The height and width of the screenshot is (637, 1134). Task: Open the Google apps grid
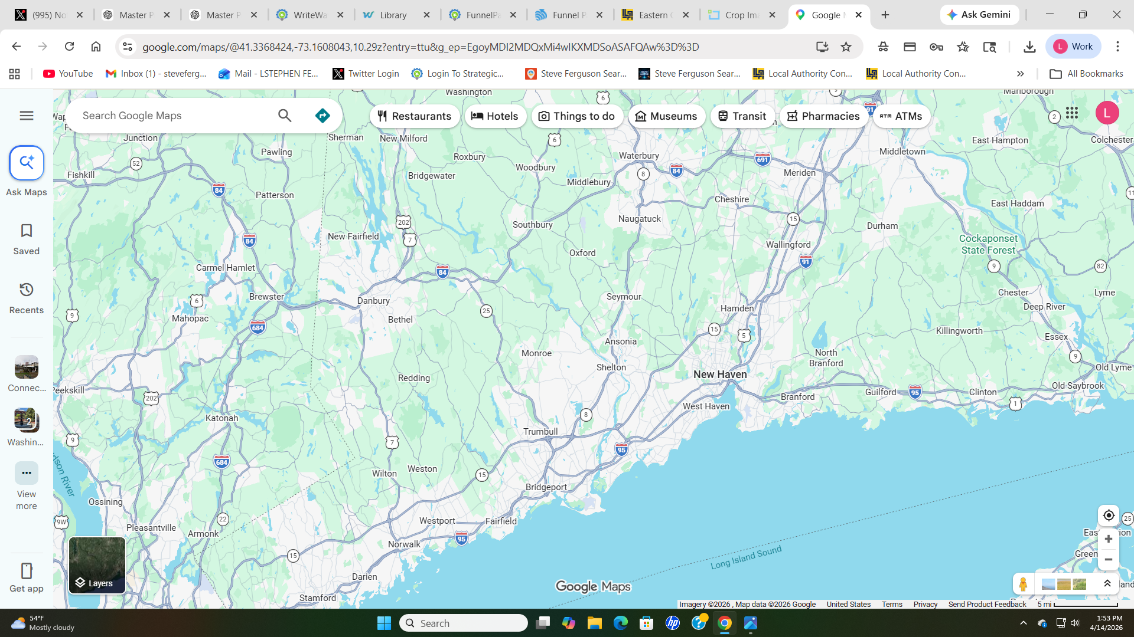[x=1072, y=113]
